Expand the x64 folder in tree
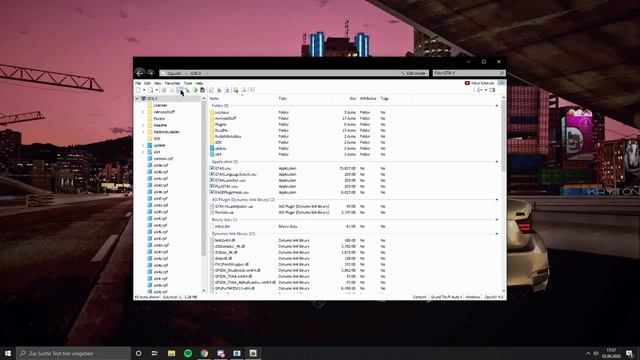Image resolution: width=640 pixels, height=360 pixels. pos(143,152)
